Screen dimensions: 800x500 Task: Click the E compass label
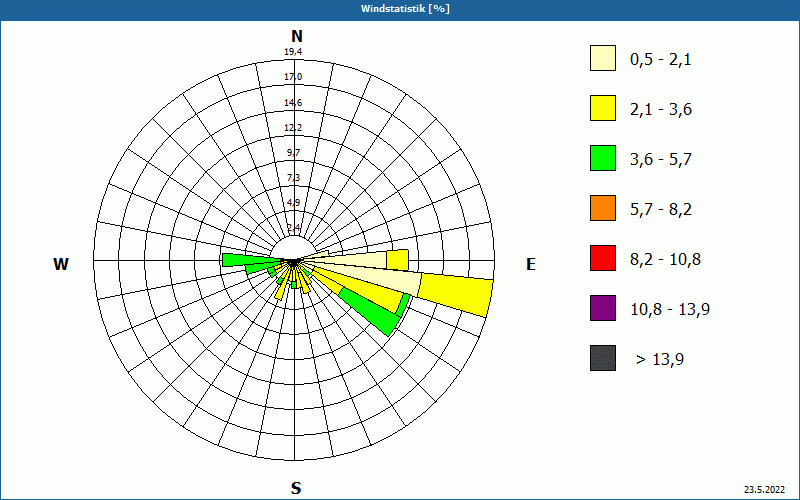click(531, 264)
